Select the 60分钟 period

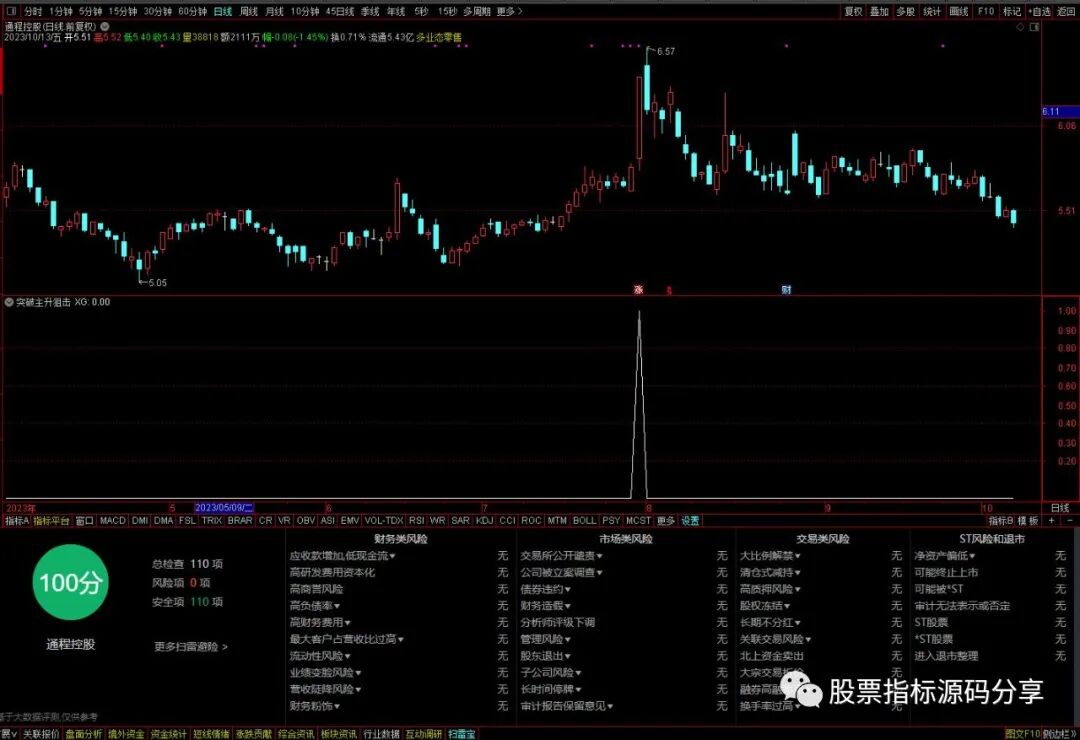[192, 12]
